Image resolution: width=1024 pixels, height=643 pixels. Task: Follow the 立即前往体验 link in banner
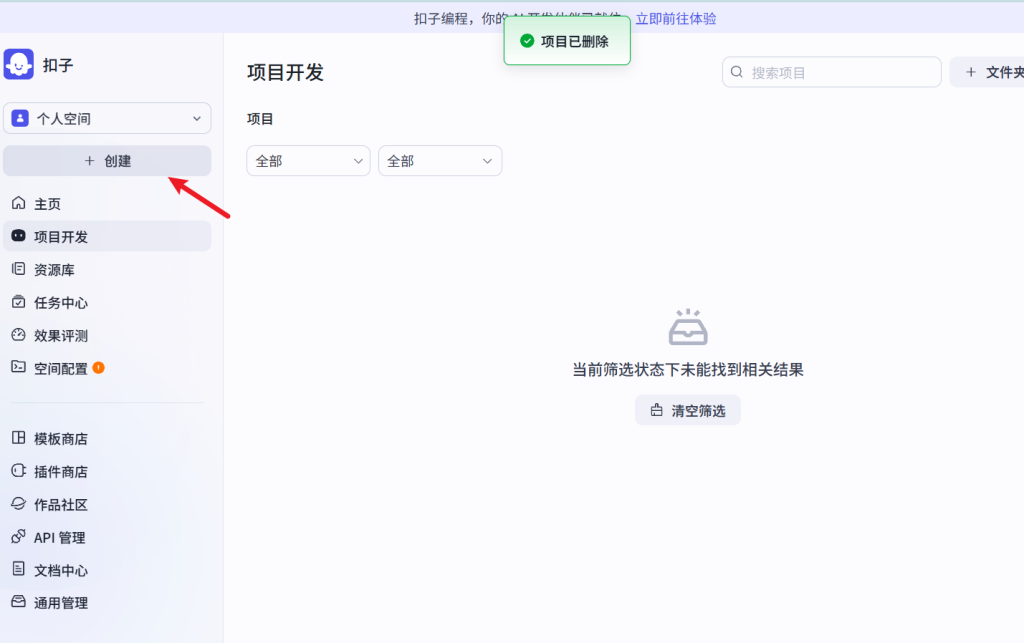click(676, 18)
